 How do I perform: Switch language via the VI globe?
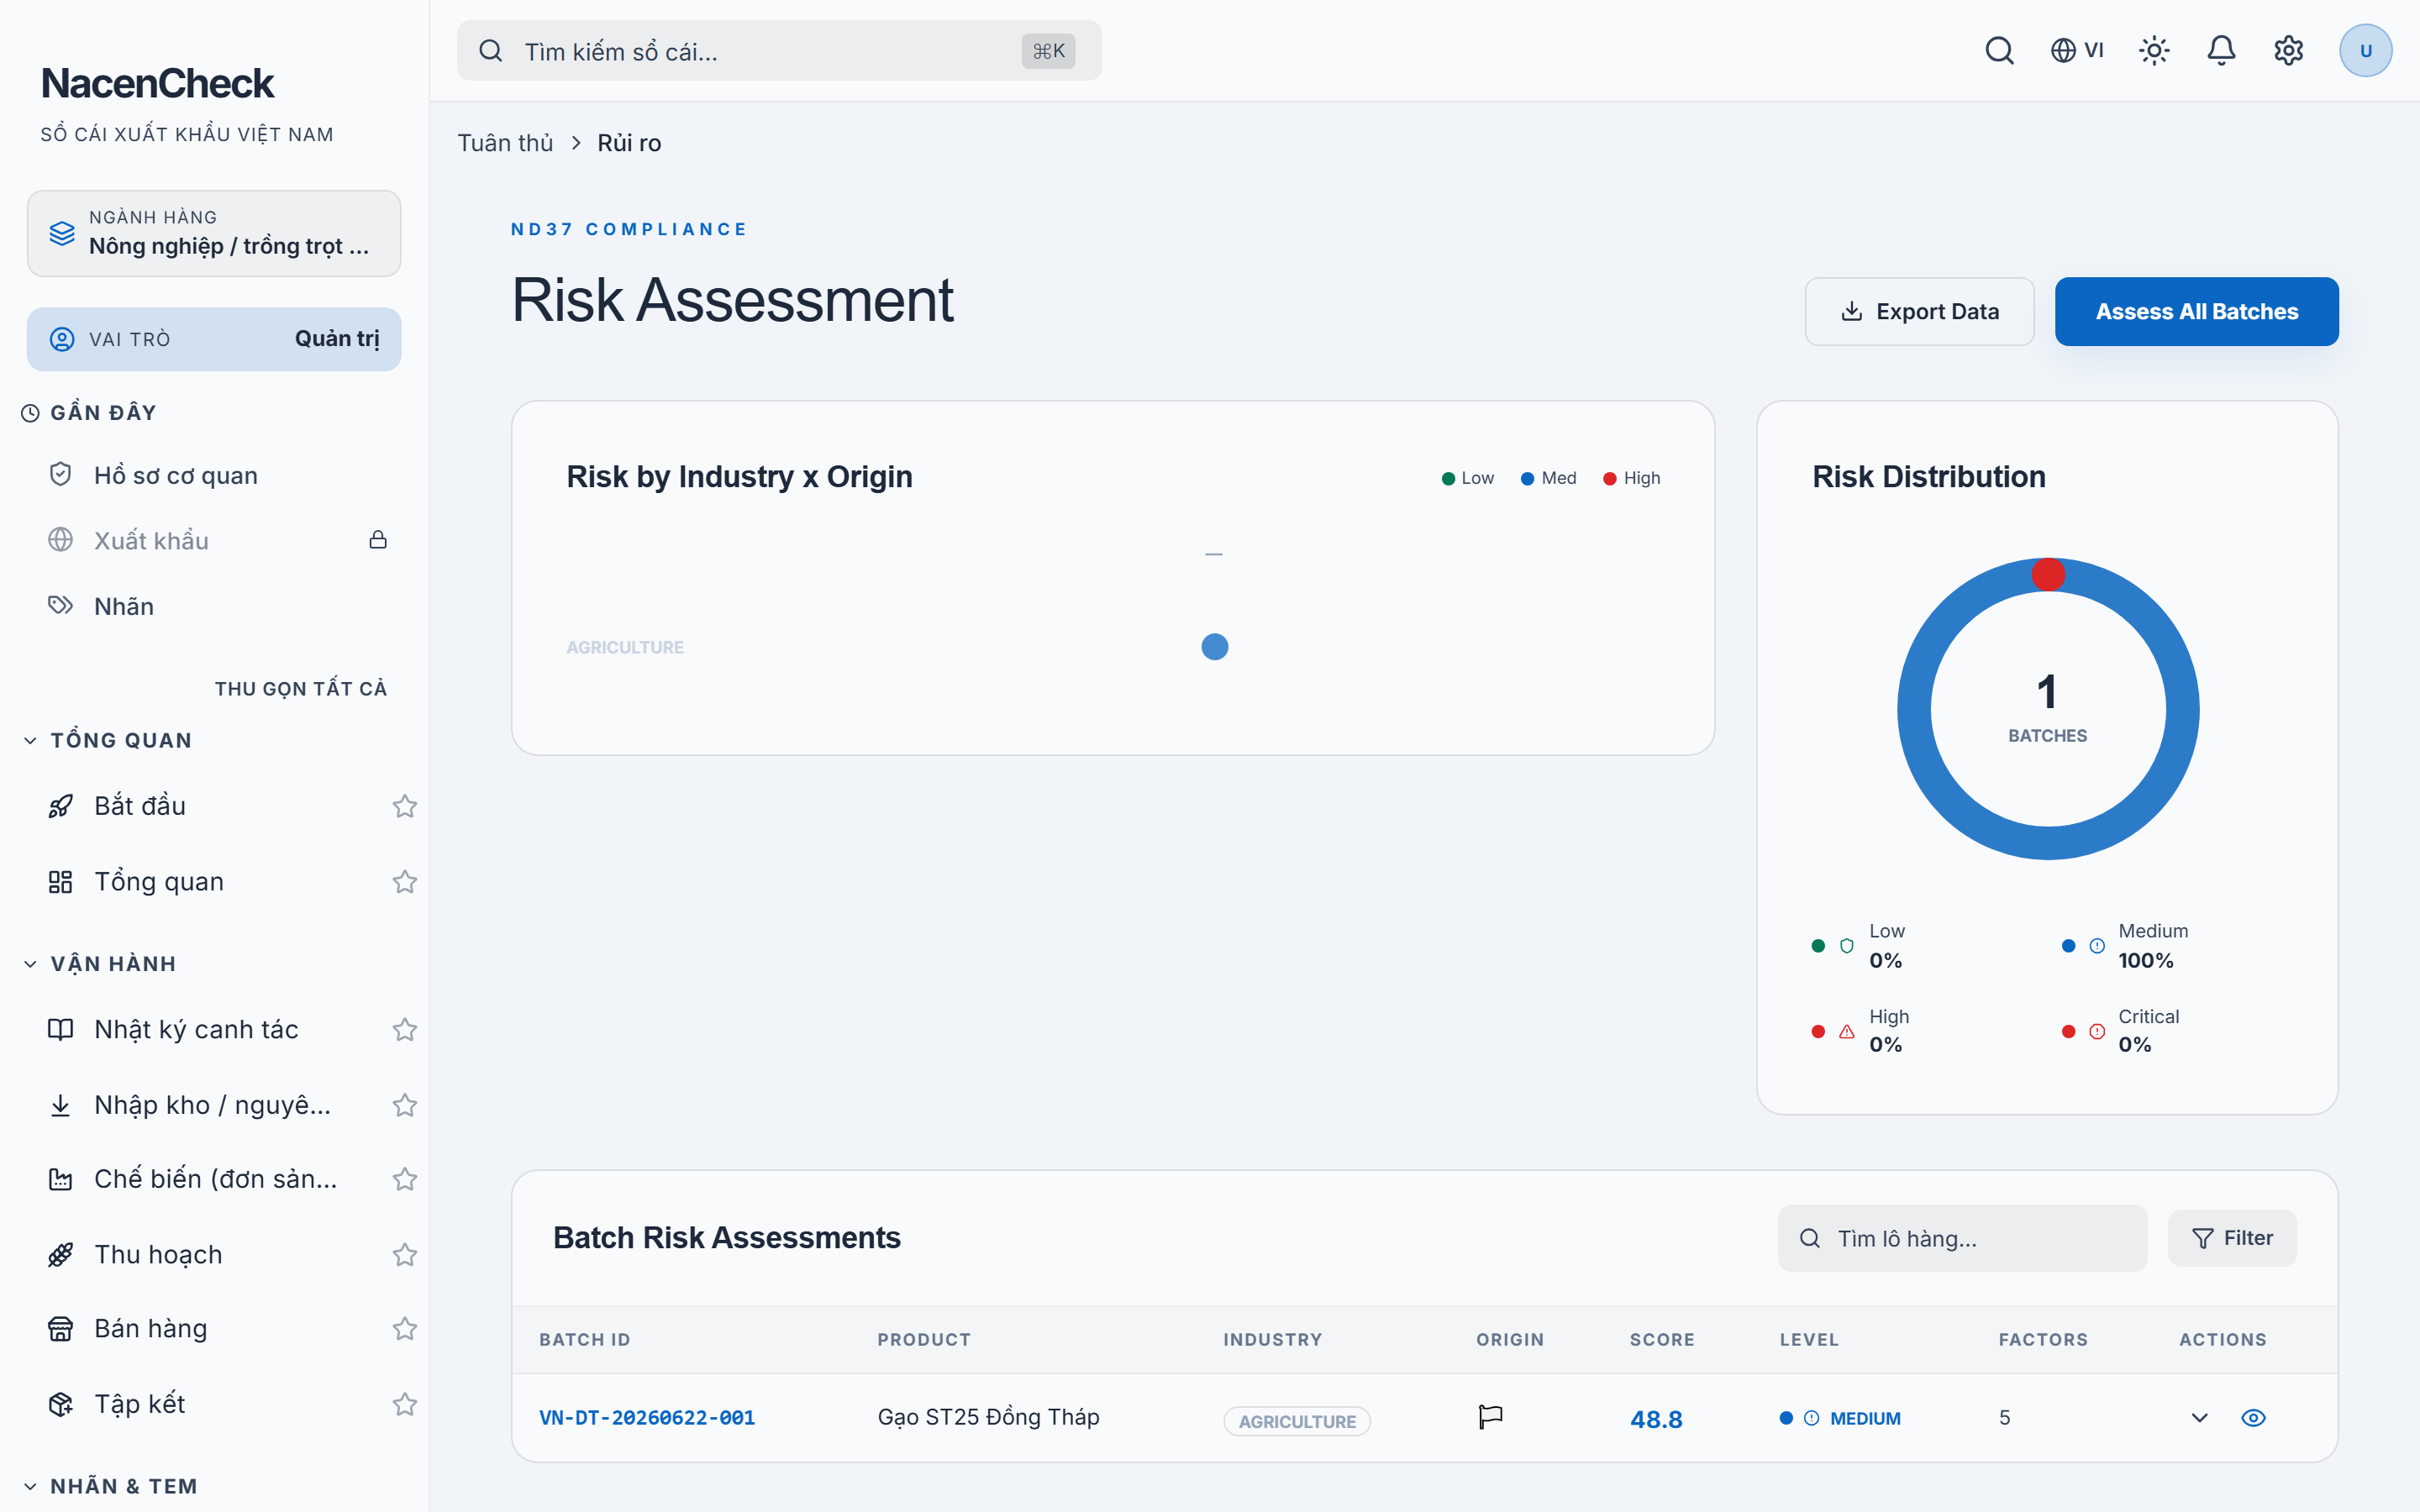tap(2077, 50)
